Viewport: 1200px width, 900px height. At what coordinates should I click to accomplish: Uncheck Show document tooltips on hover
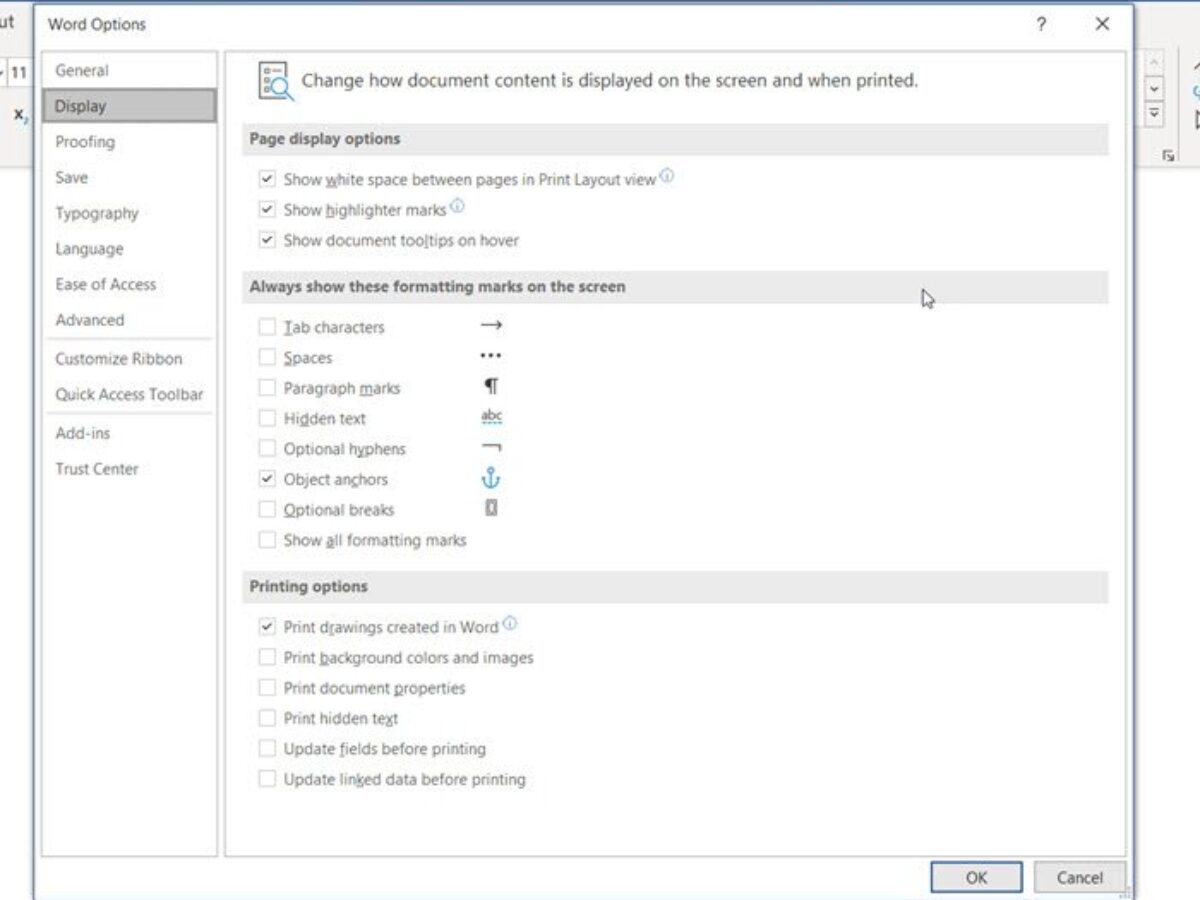(267, 240)
